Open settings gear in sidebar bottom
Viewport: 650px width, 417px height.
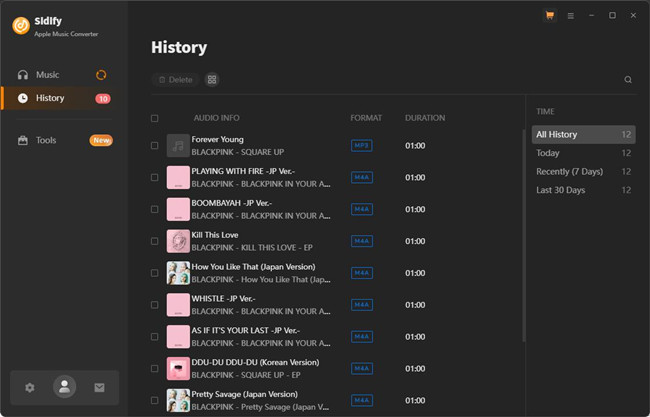pyautogui.click(x=30, y=388)
